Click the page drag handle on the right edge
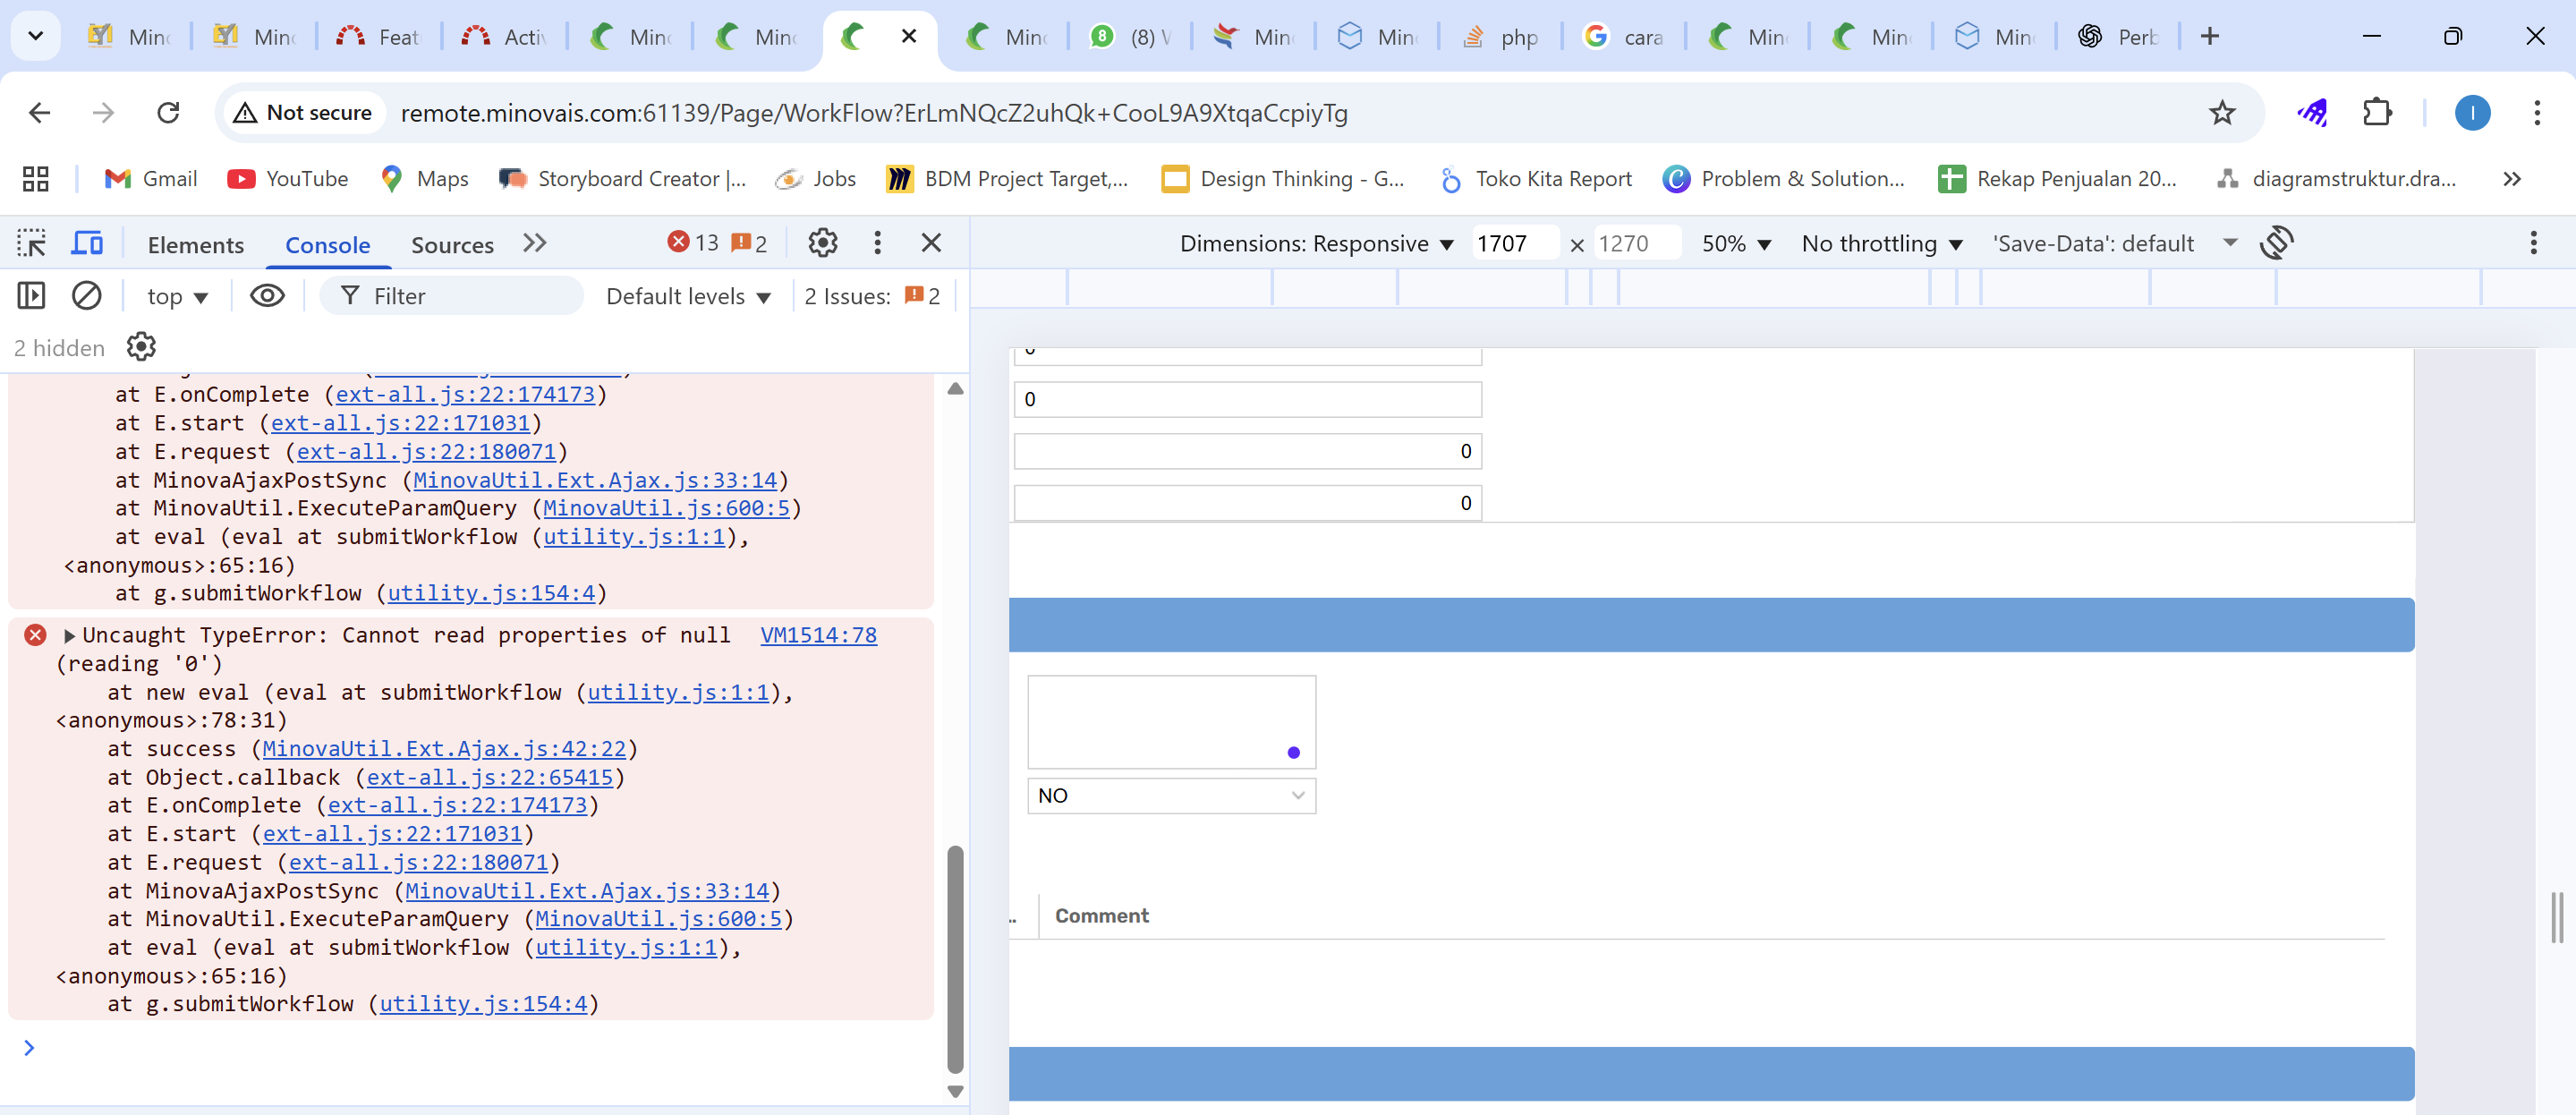 2557,917
